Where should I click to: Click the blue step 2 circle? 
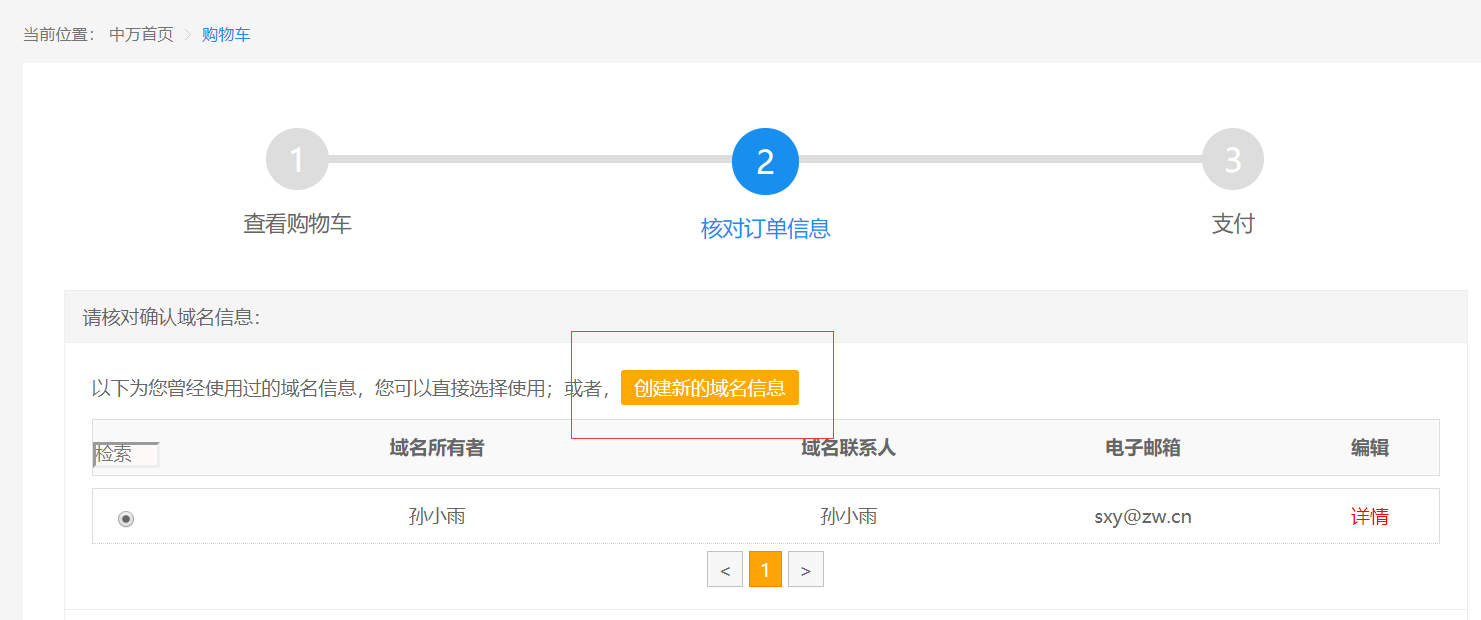[x=765, y=161]
